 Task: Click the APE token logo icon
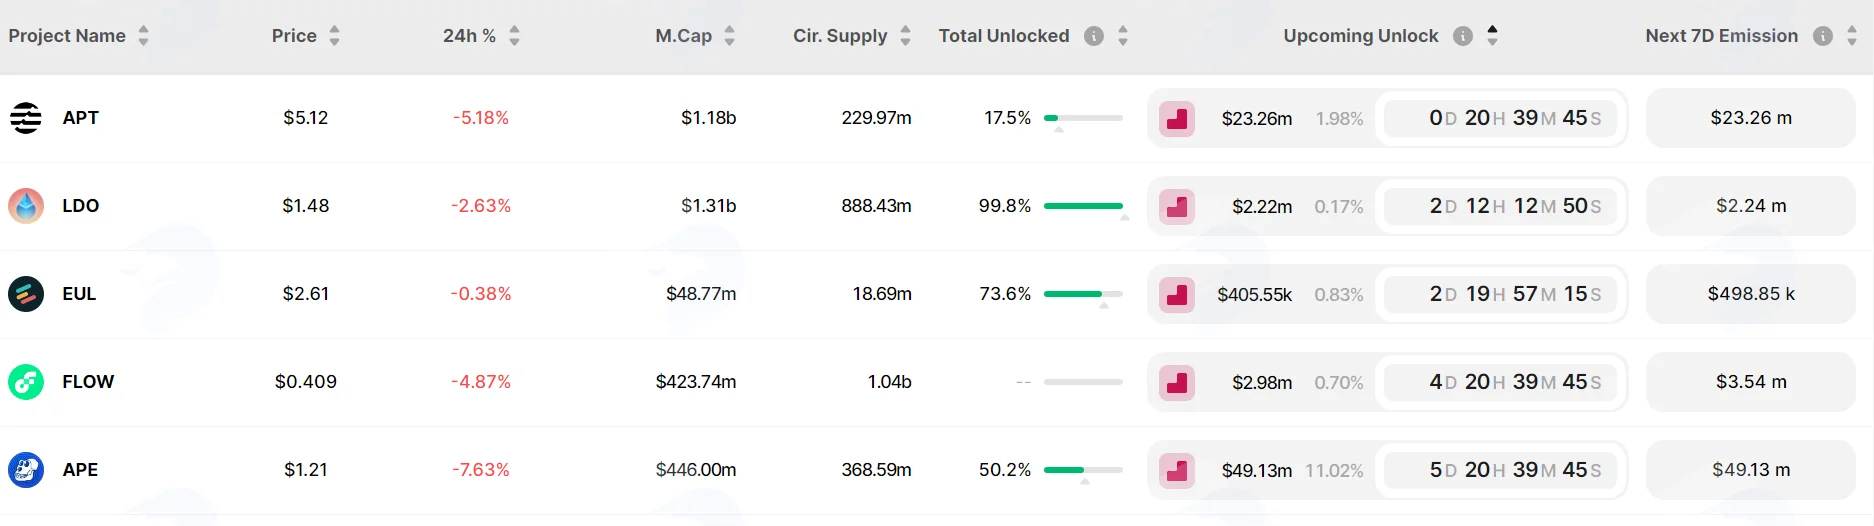[26, 470]
